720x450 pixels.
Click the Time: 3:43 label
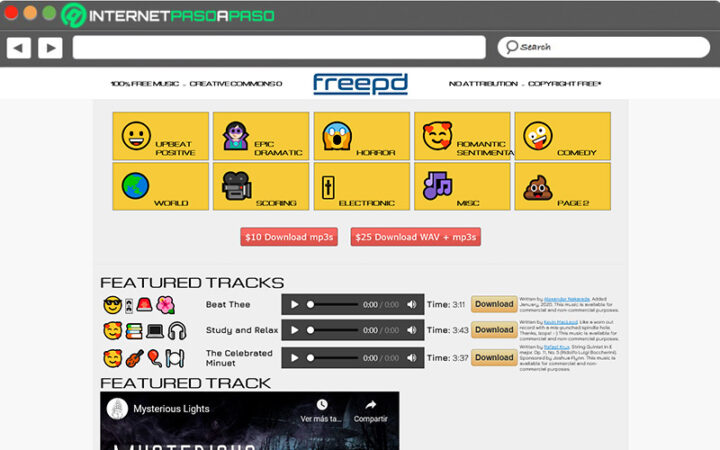(x=448, y=330)
